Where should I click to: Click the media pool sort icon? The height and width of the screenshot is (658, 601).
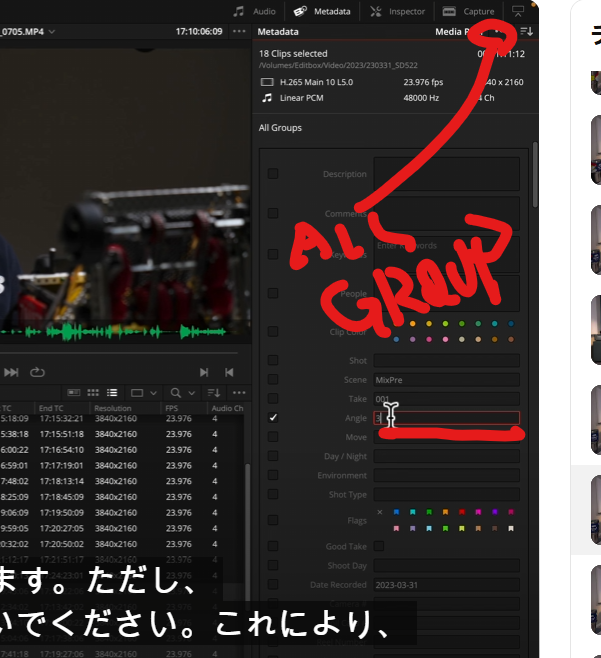click(x=214, y=393)
